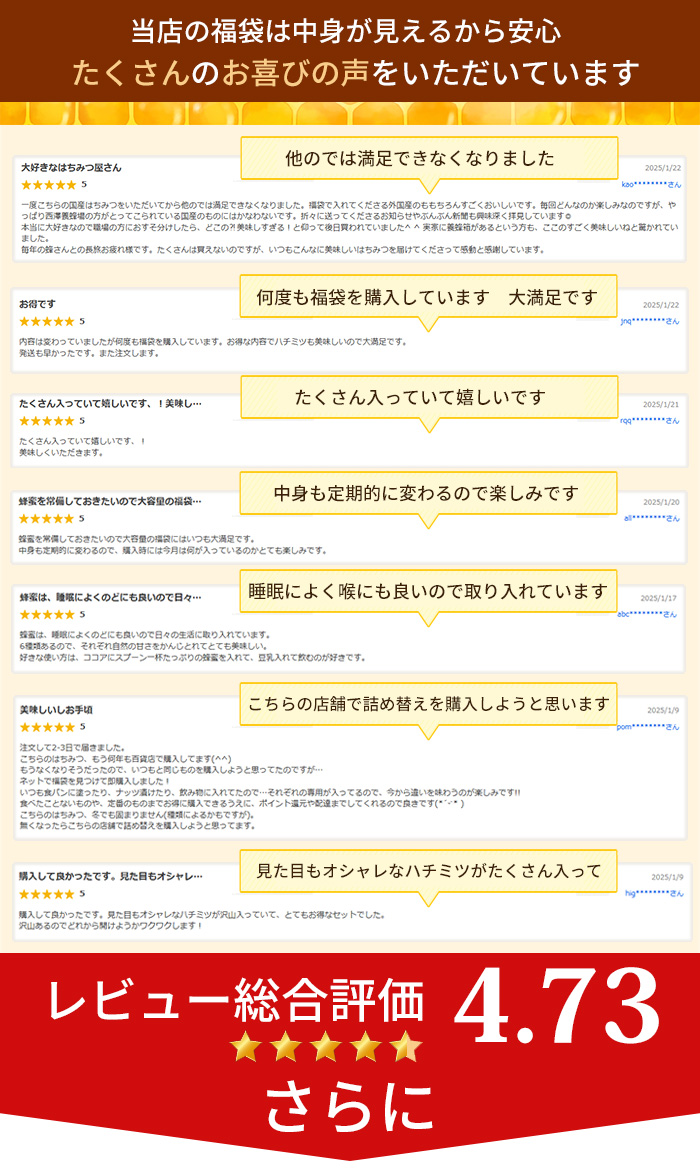This screenshot has height=1175, width=700.
Task: Click the star rating of the 2025/1/21 review
Action: click(47, 421)
